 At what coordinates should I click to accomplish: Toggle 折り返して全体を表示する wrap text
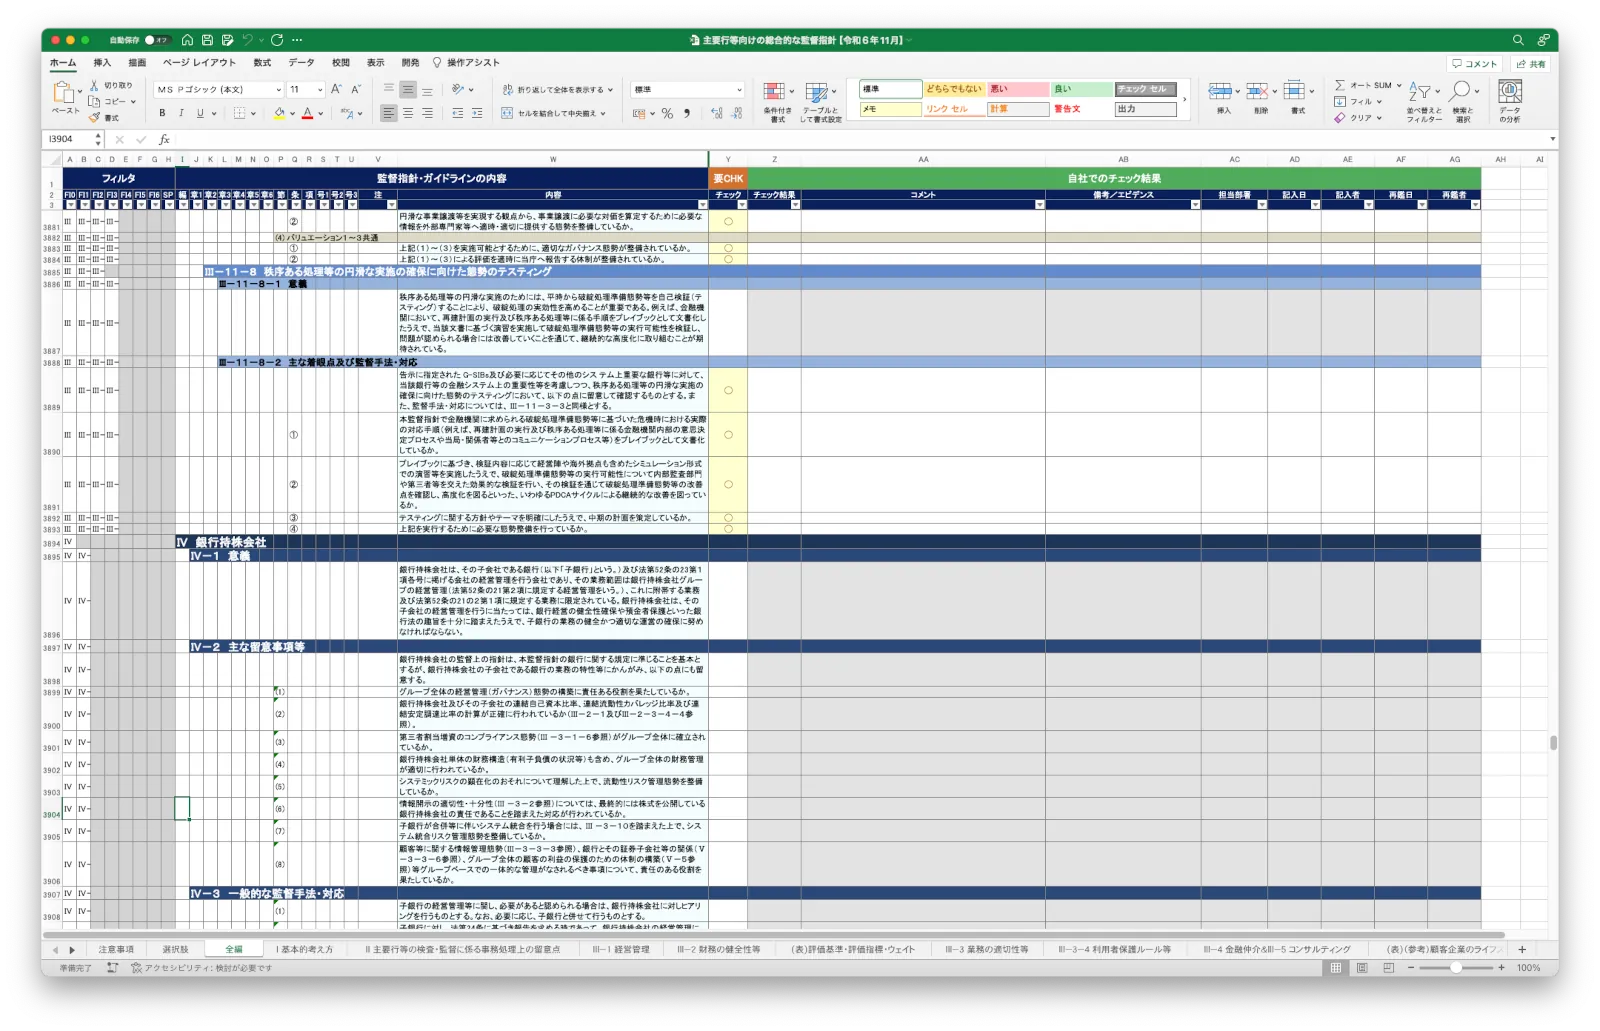tap(554, 90)
